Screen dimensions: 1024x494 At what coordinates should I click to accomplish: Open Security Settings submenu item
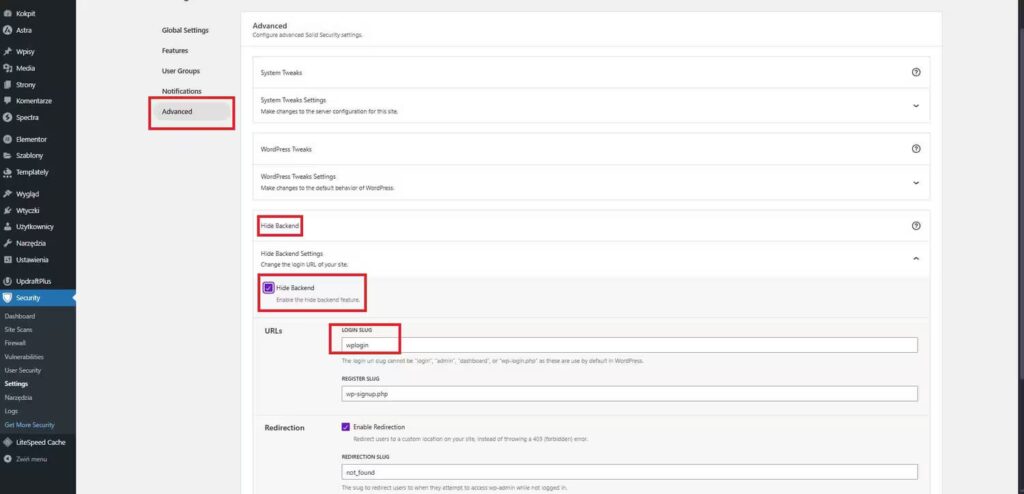(16, 384)
